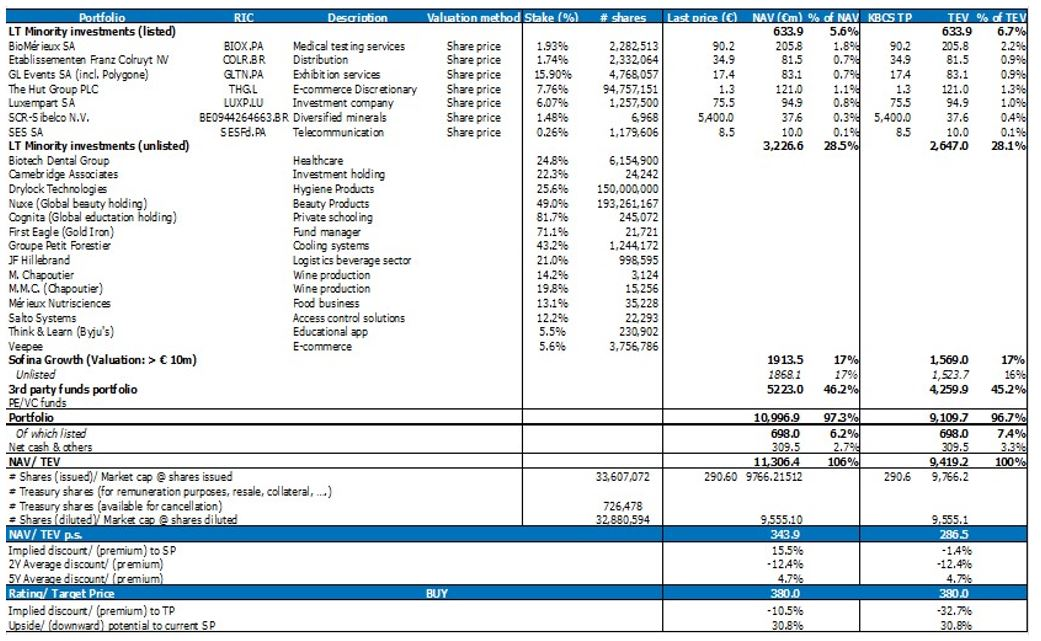Click the blue "NAV/ TEV p.s." row label
Image resolution: width=1041 pixels, height=641 pixels.
coord(46,535)
